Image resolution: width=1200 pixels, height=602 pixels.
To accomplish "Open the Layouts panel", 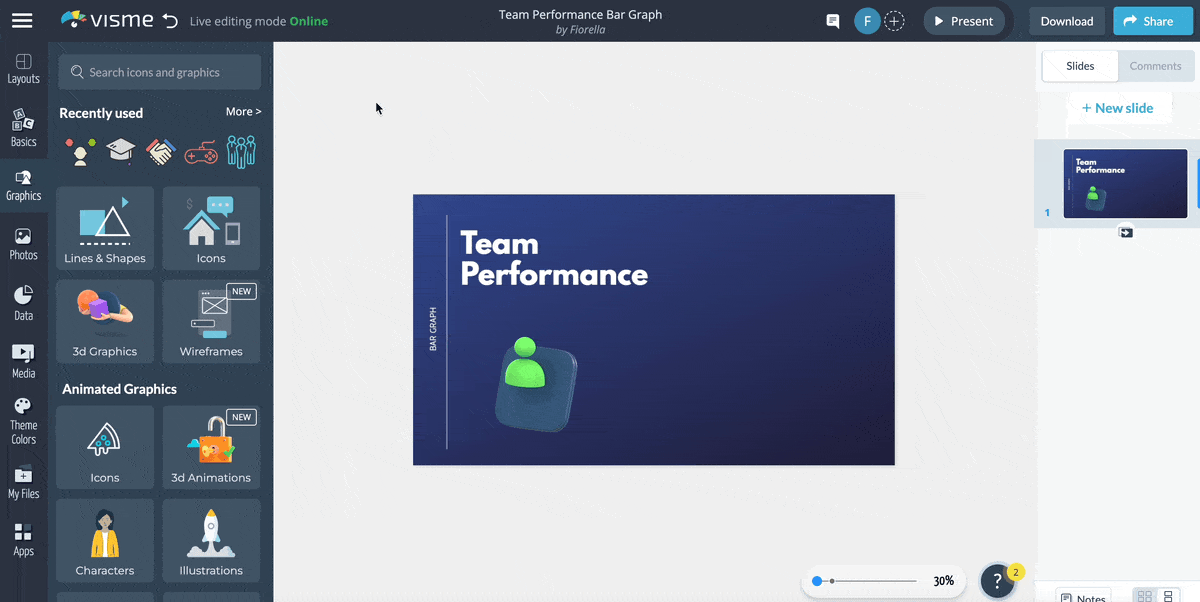I will (x=24, y=68).
